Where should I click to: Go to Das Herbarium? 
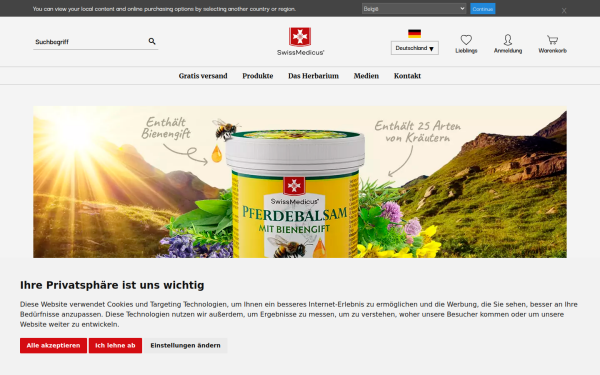point(313,76)
